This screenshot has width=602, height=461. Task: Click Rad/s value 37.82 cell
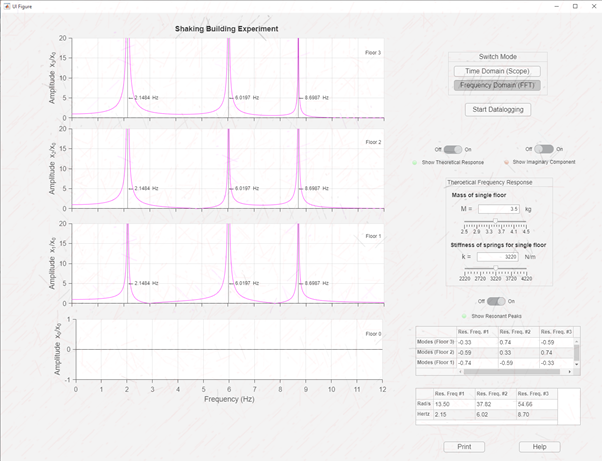point(495,404)
